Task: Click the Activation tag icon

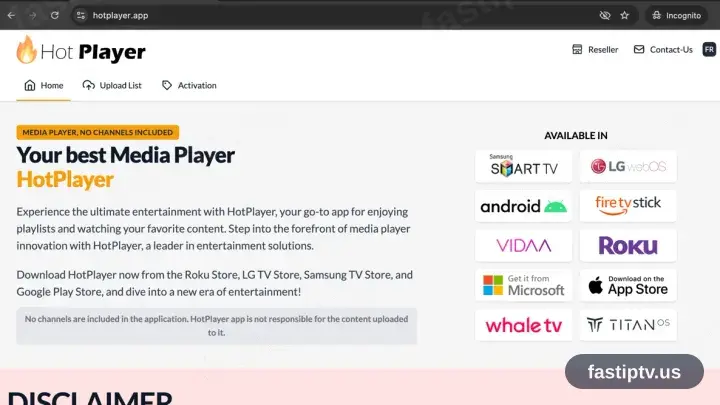Action: (x=167, y=85)
